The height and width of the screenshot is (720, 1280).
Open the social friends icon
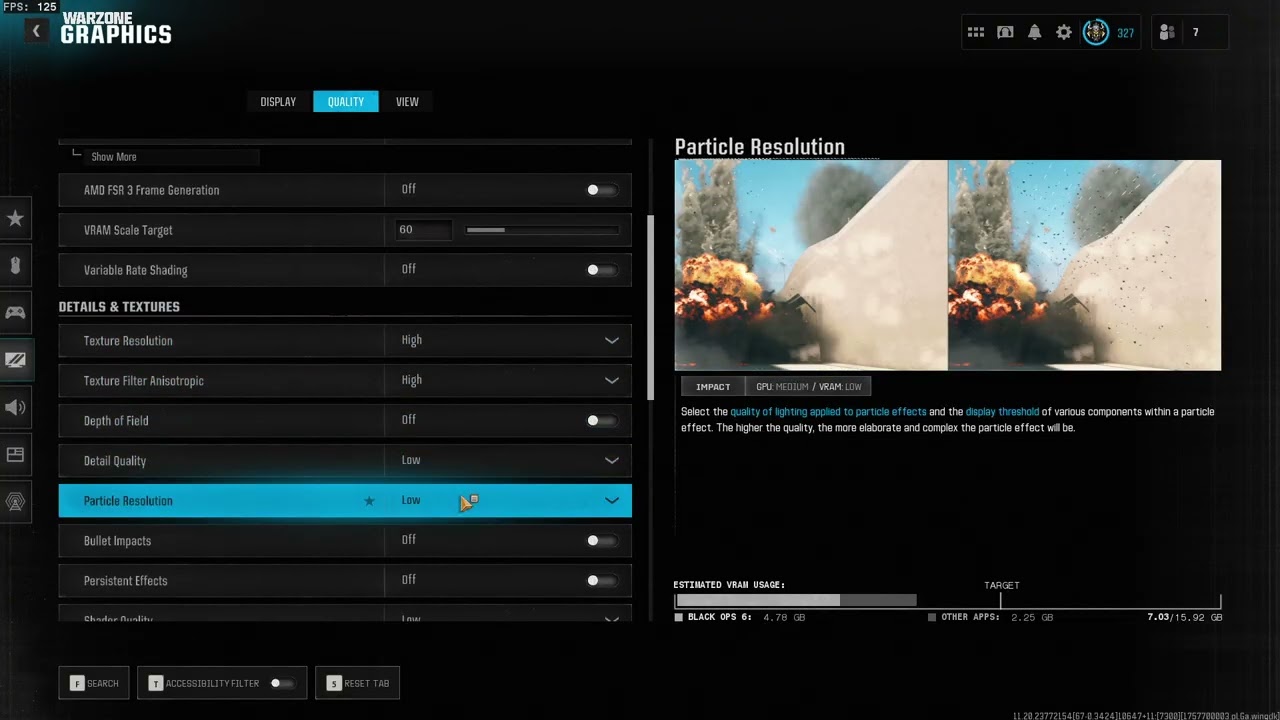1167,33
